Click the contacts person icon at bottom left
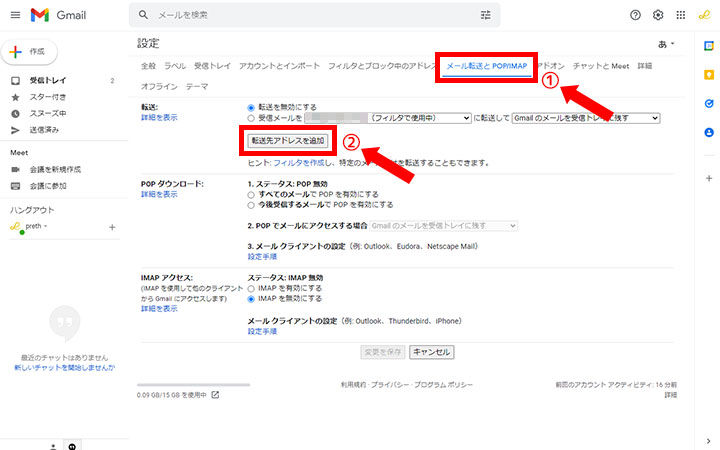This screenshot has width=720, height=450. click(53, 446)
